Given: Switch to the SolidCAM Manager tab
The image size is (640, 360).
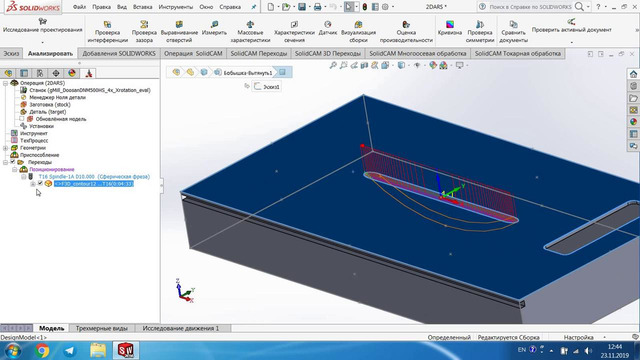Looking at the screenshot, I should (89, 73).
